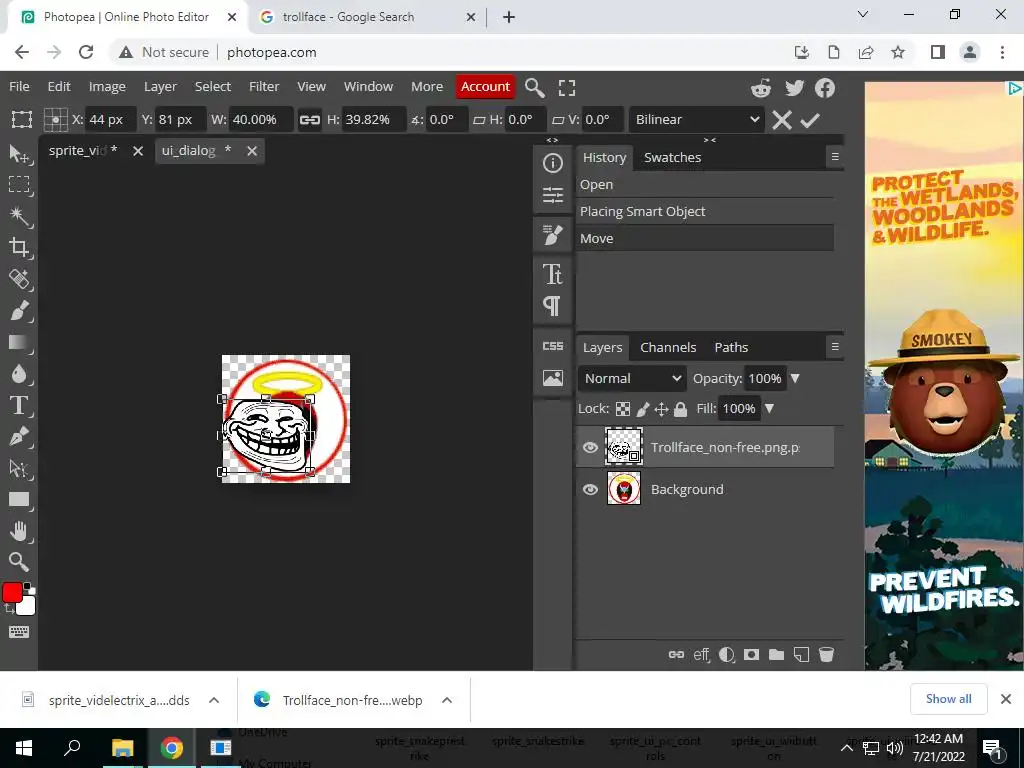The image size is (1024, 768).
Task: Add new adjustment layer icon
Action: (x=726, y=654)
